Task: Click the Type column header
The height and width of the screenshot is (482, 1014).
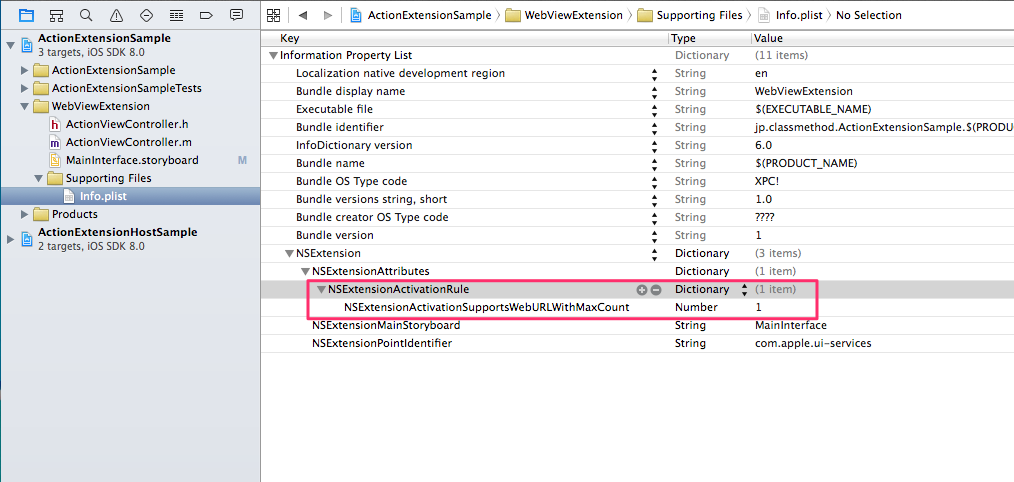Action: pos(684,38)
